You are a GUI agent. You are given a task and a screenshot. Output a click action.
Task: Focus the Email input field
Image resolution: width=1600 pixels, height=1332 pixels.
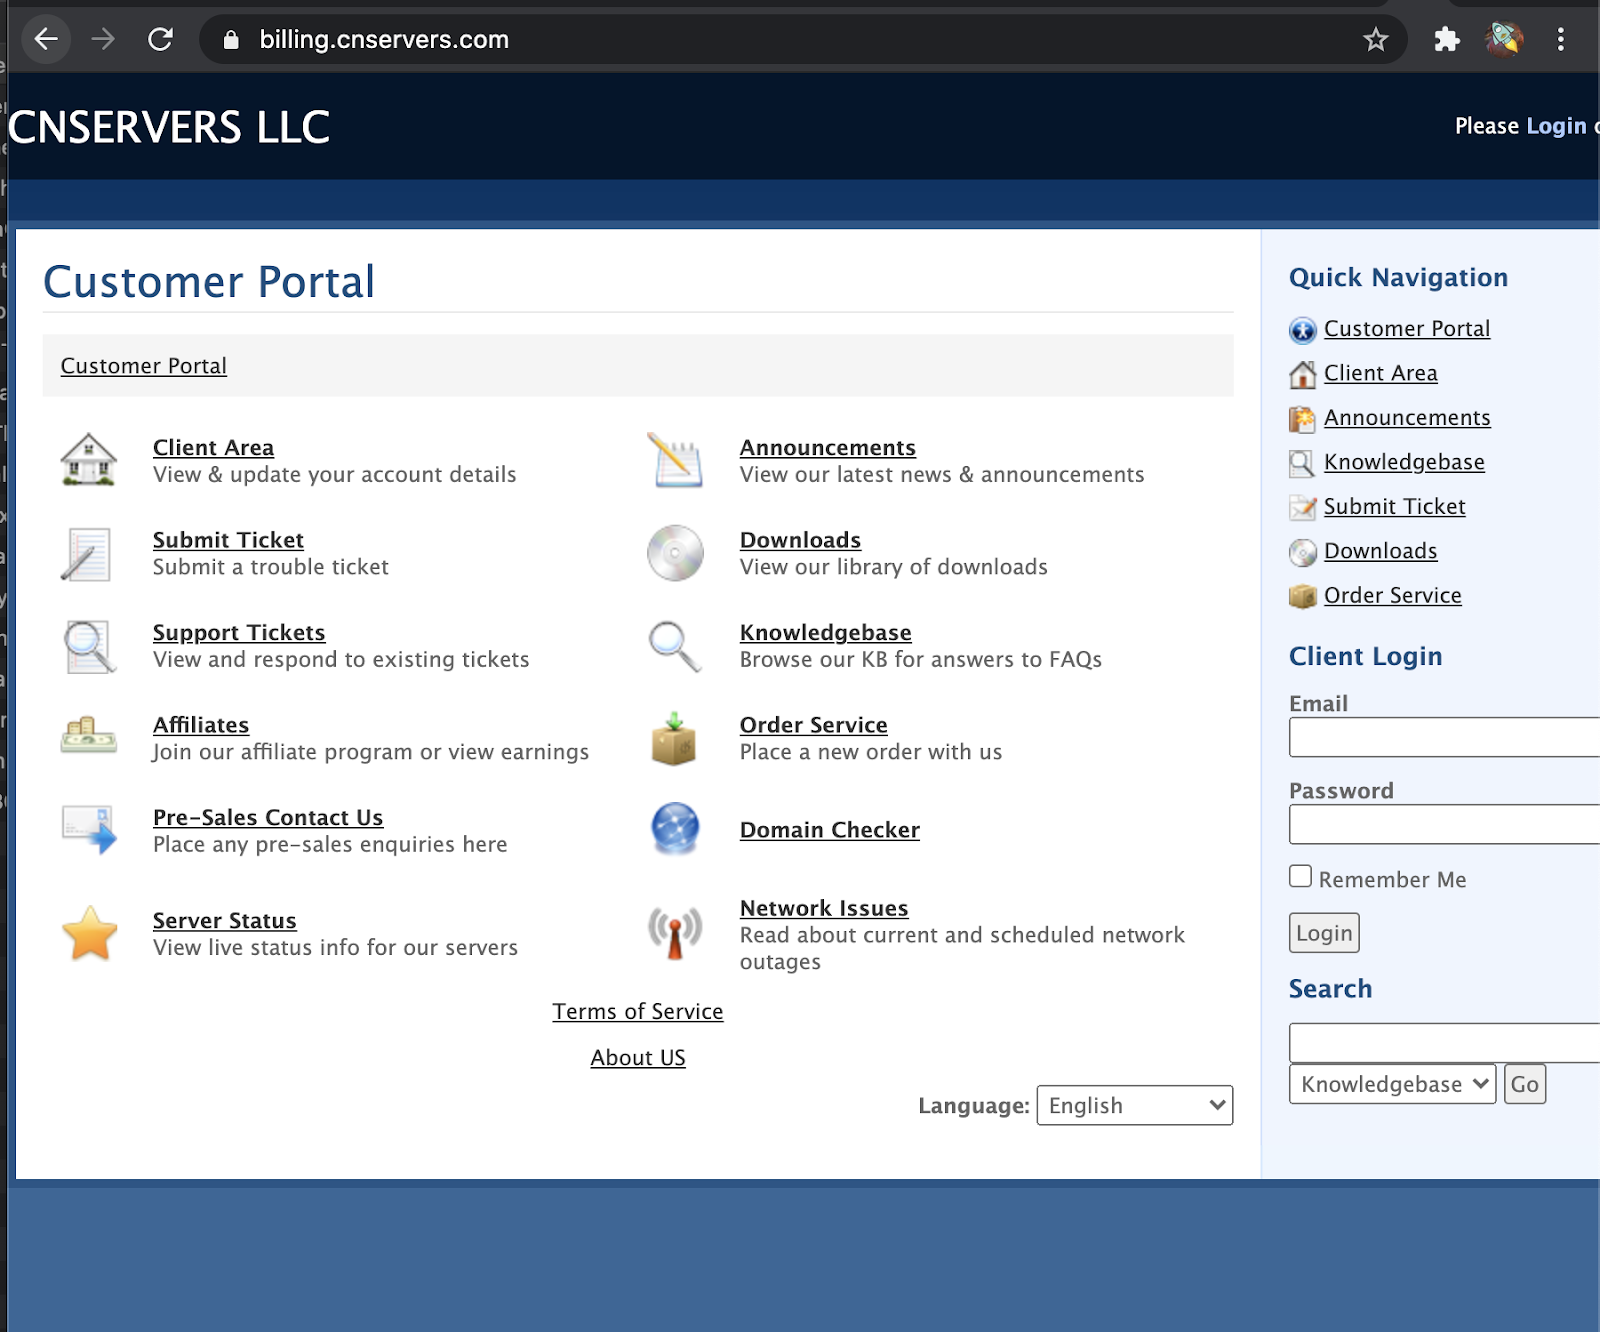pyautogui.click(x=1445, y=737)
